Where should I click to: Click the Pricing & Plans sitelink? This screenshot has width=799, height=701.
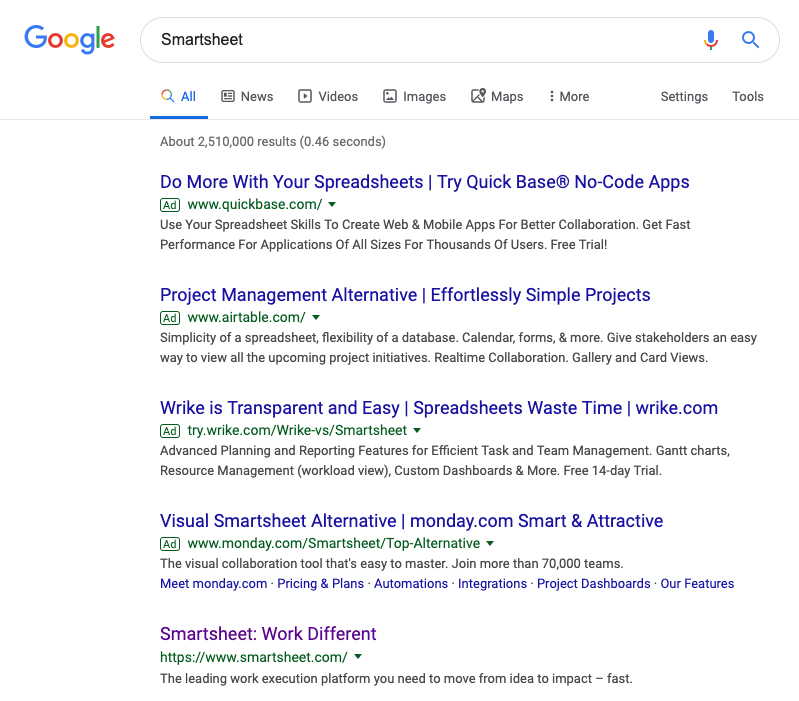coord(320,584)
